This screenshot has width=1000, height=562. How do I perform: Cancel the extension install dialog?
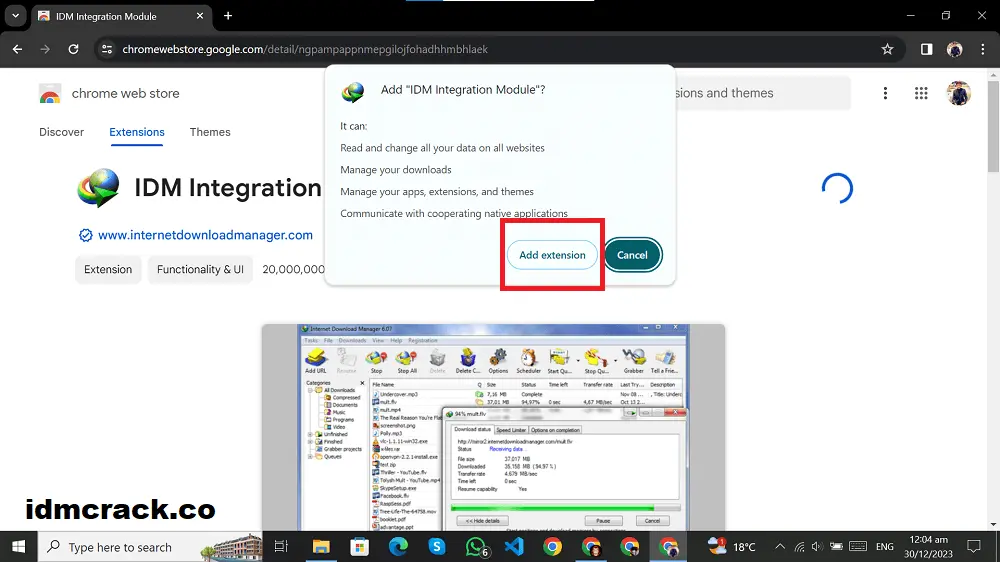tap(632, 255)
